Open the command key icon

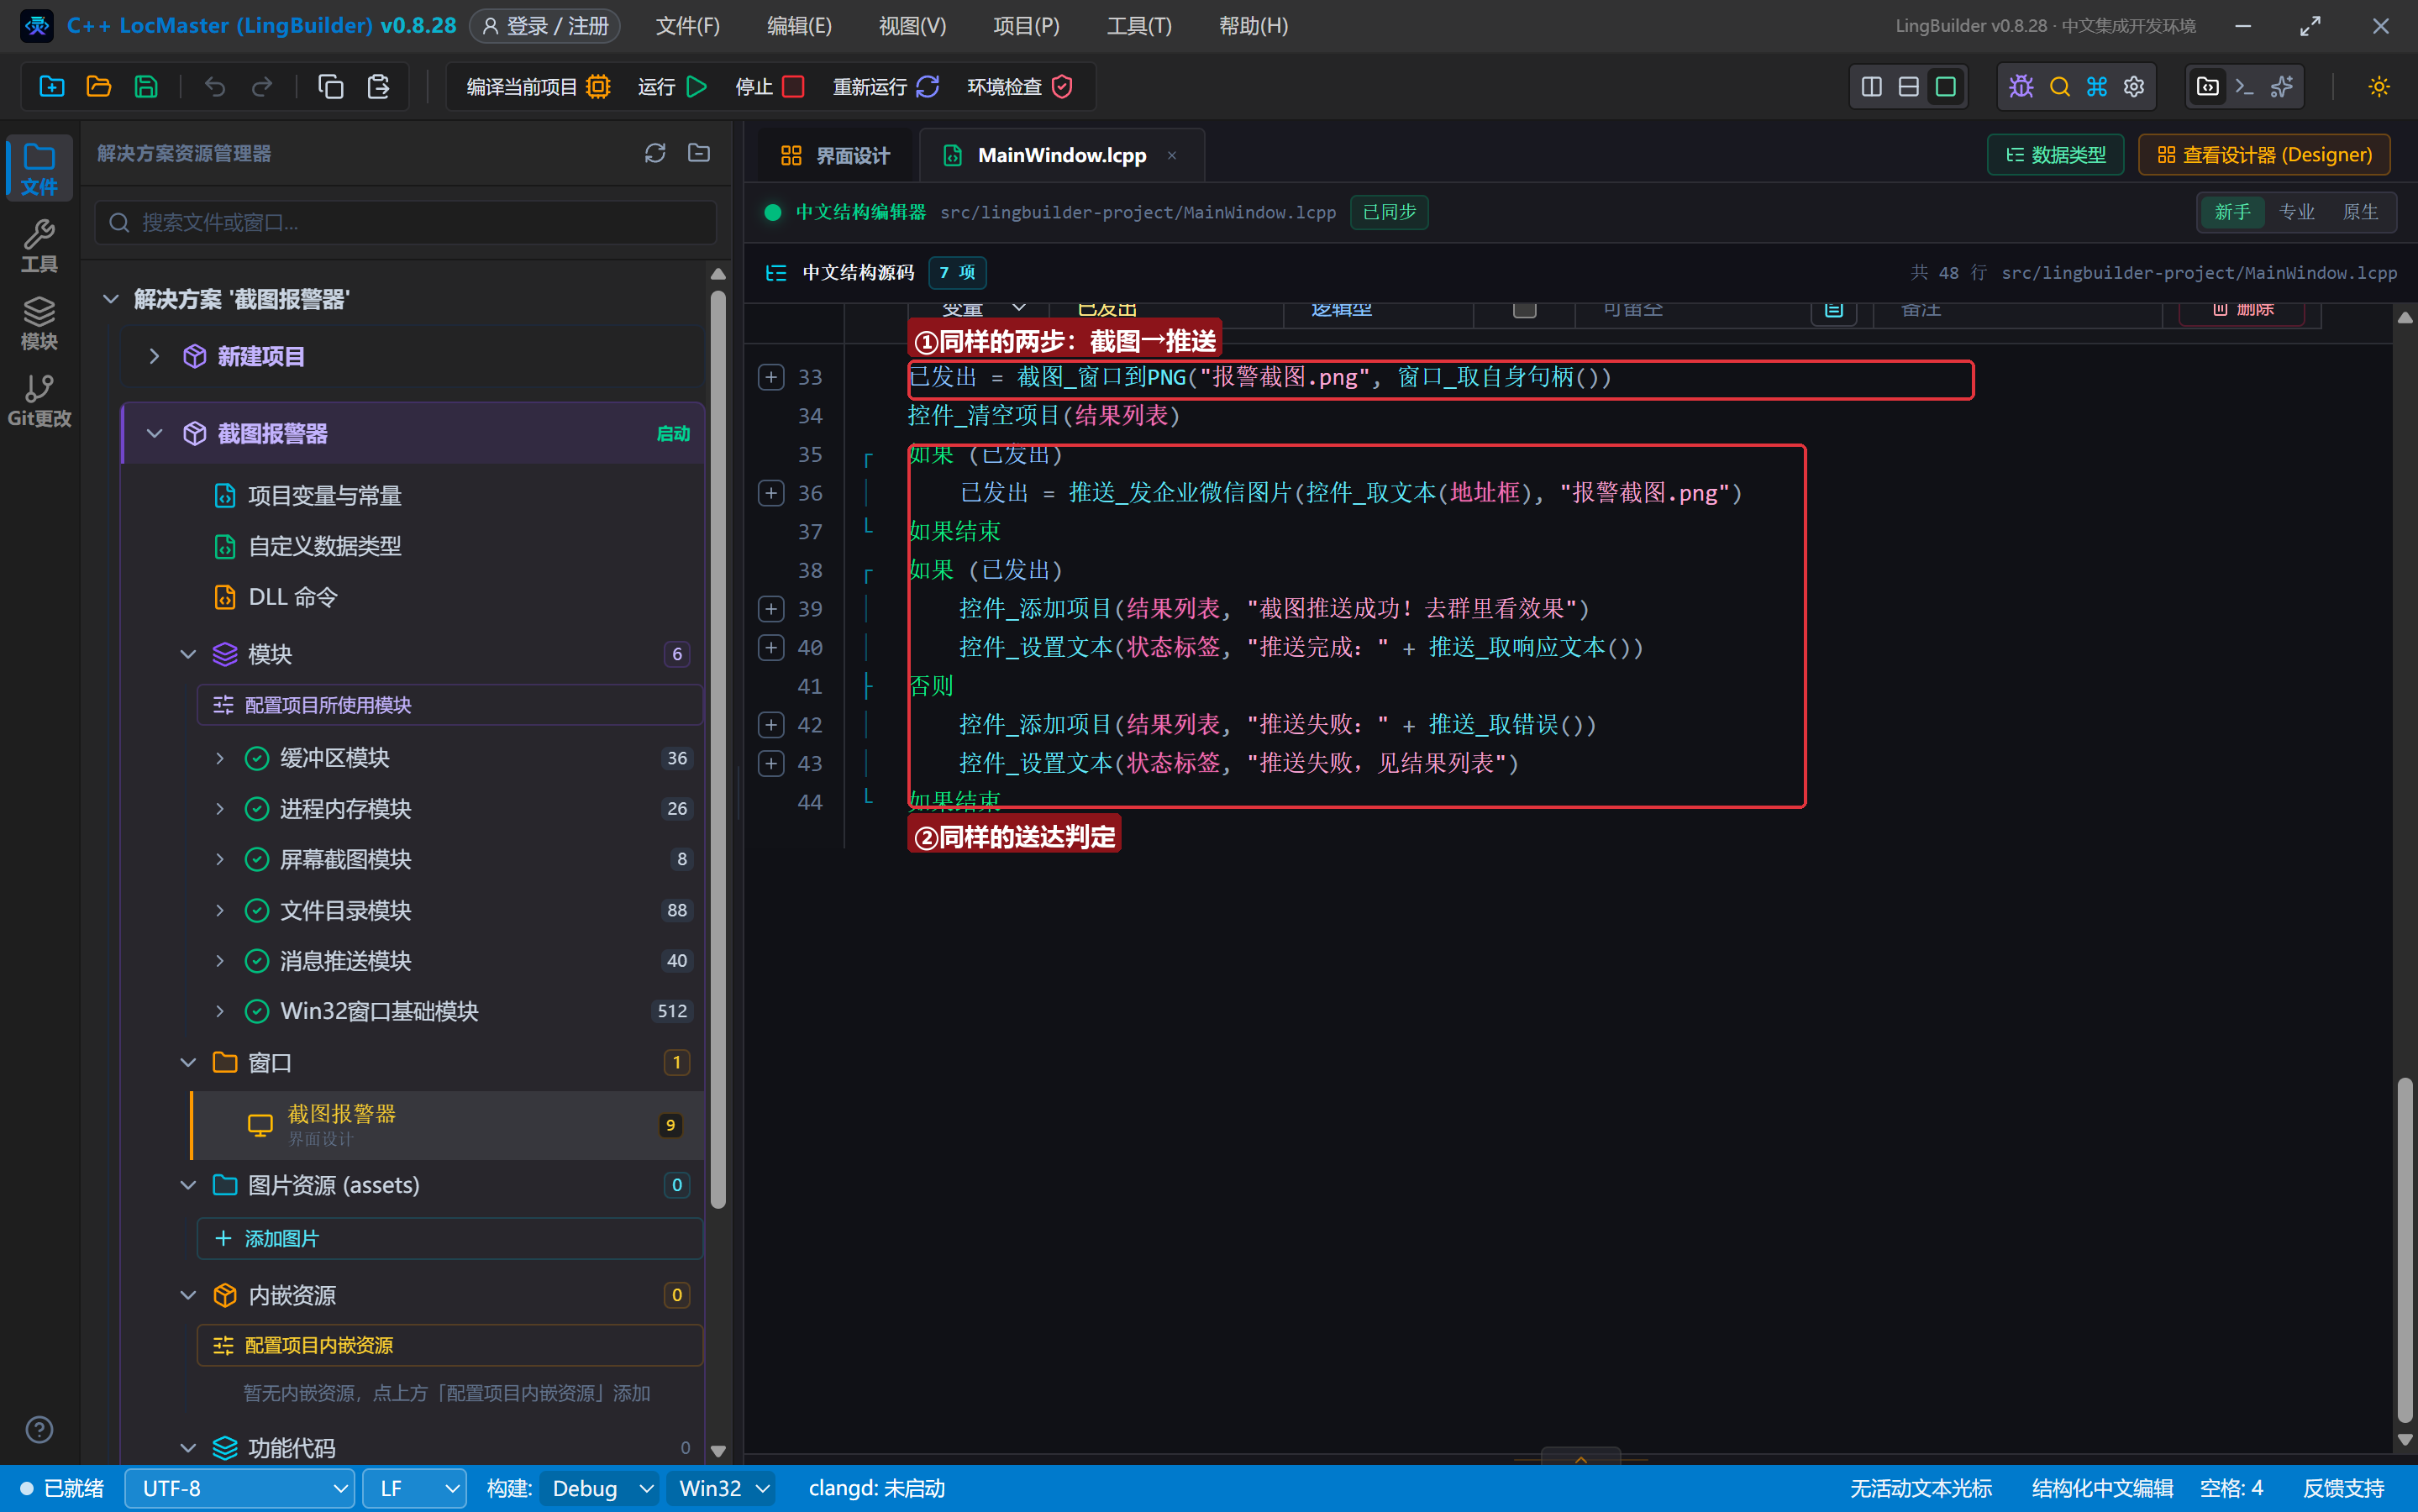[2097, 87]
